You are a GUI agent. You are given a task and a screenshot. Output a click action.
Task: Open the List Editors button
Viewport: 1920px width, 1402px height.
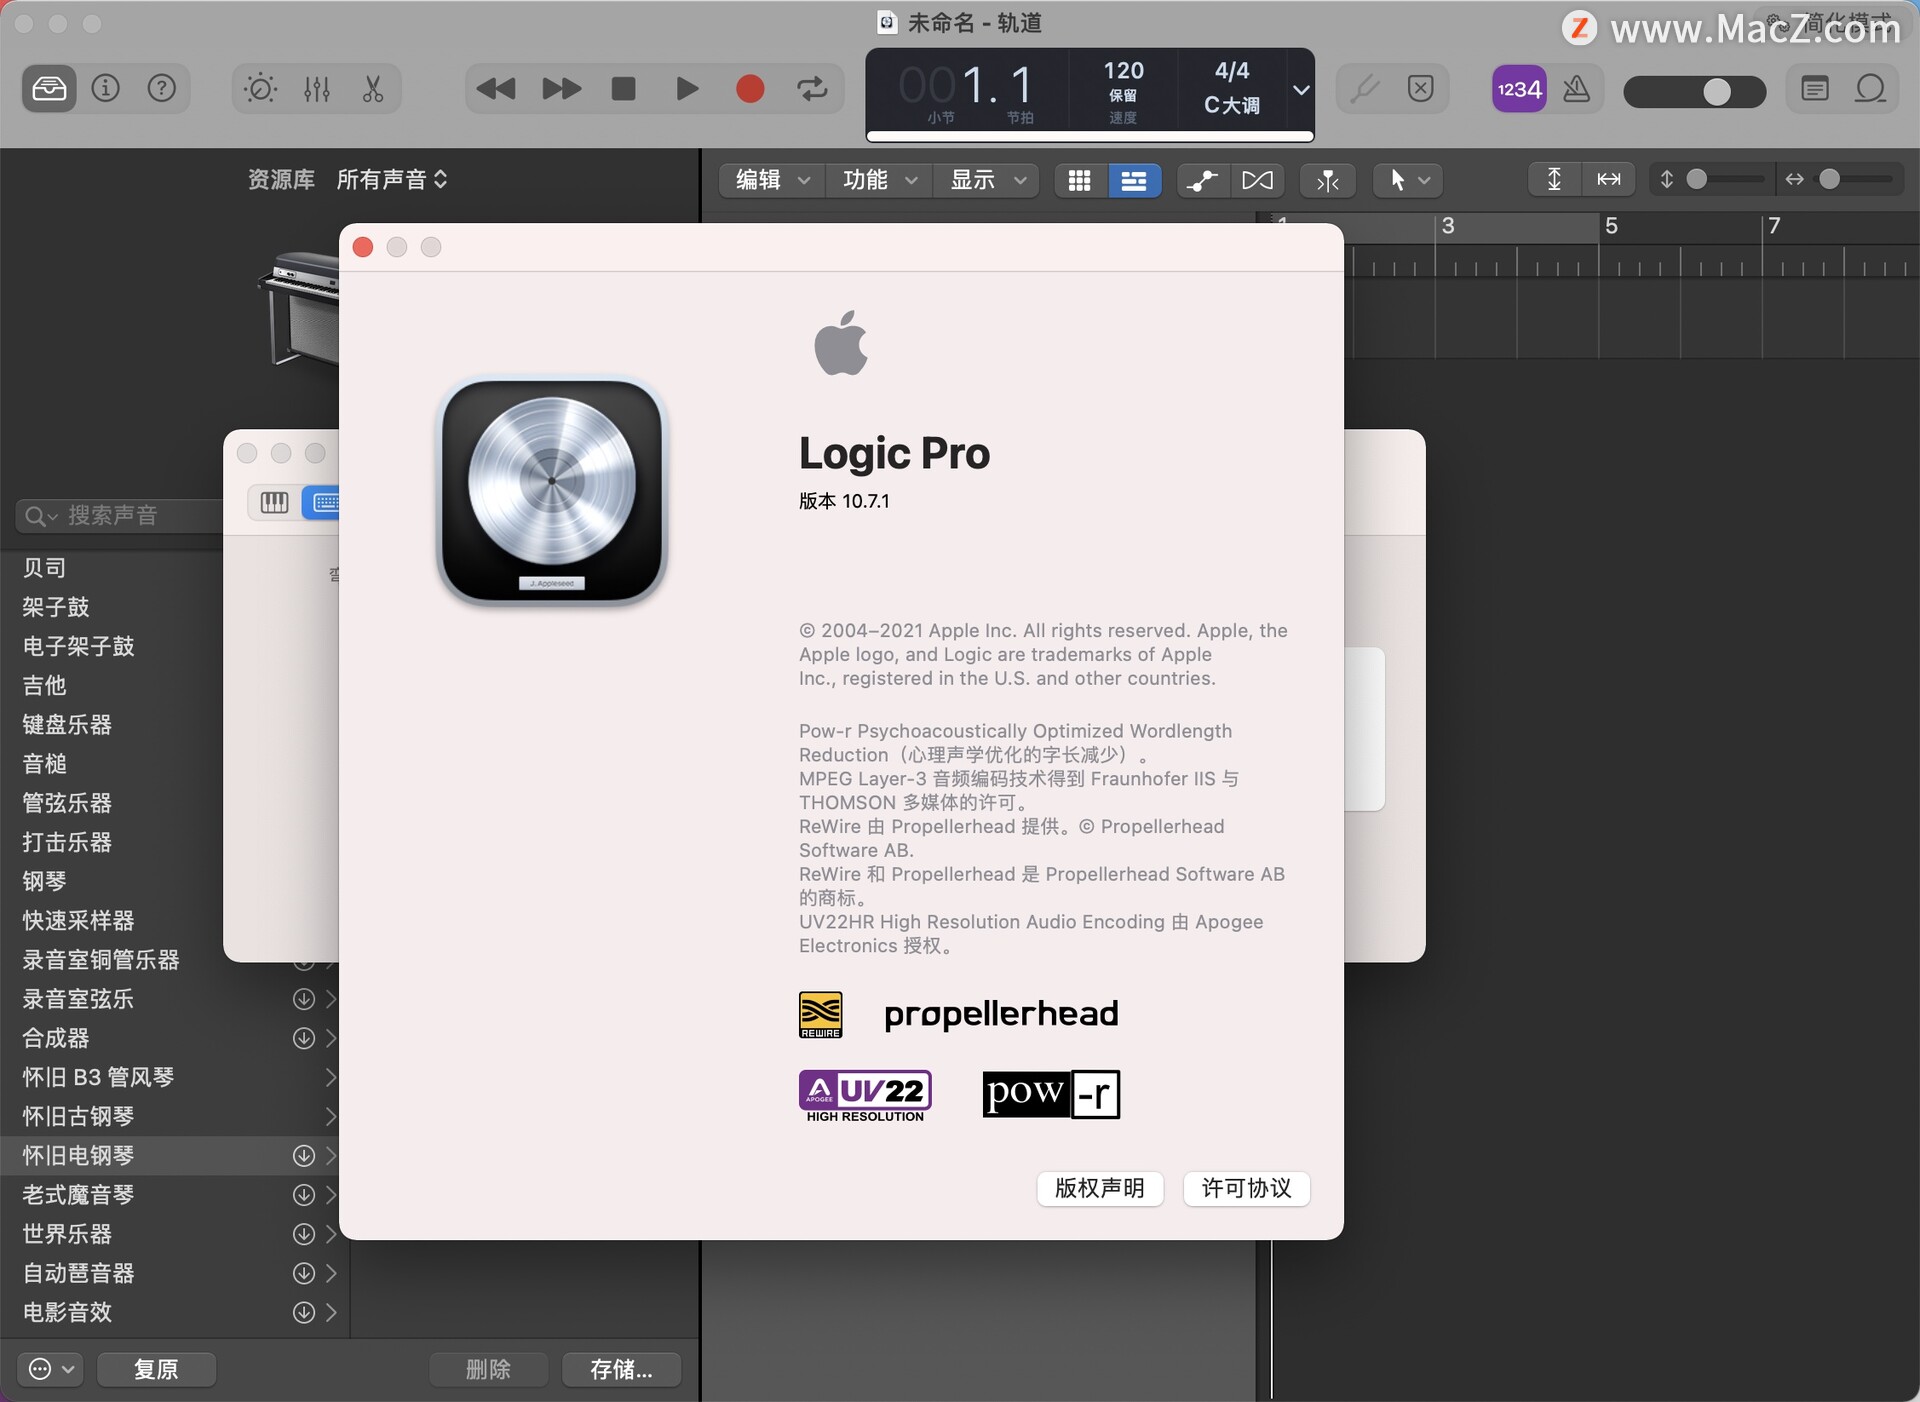tap(1814, 89)
